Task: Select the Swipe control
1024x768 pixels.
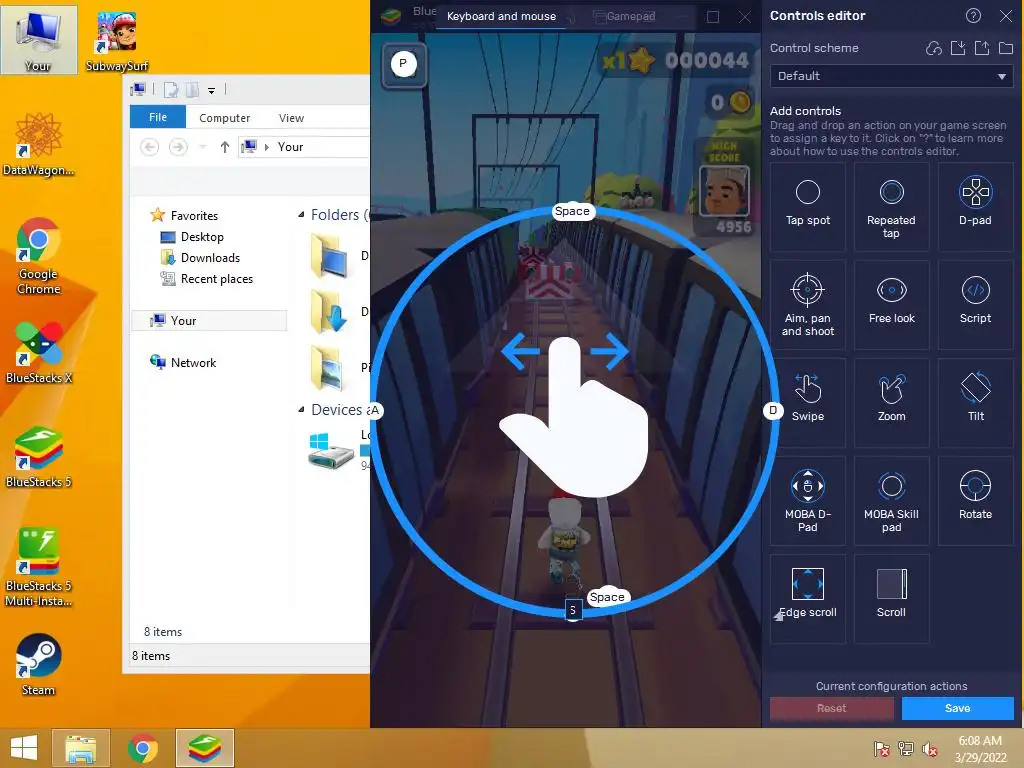Action: 808,402
